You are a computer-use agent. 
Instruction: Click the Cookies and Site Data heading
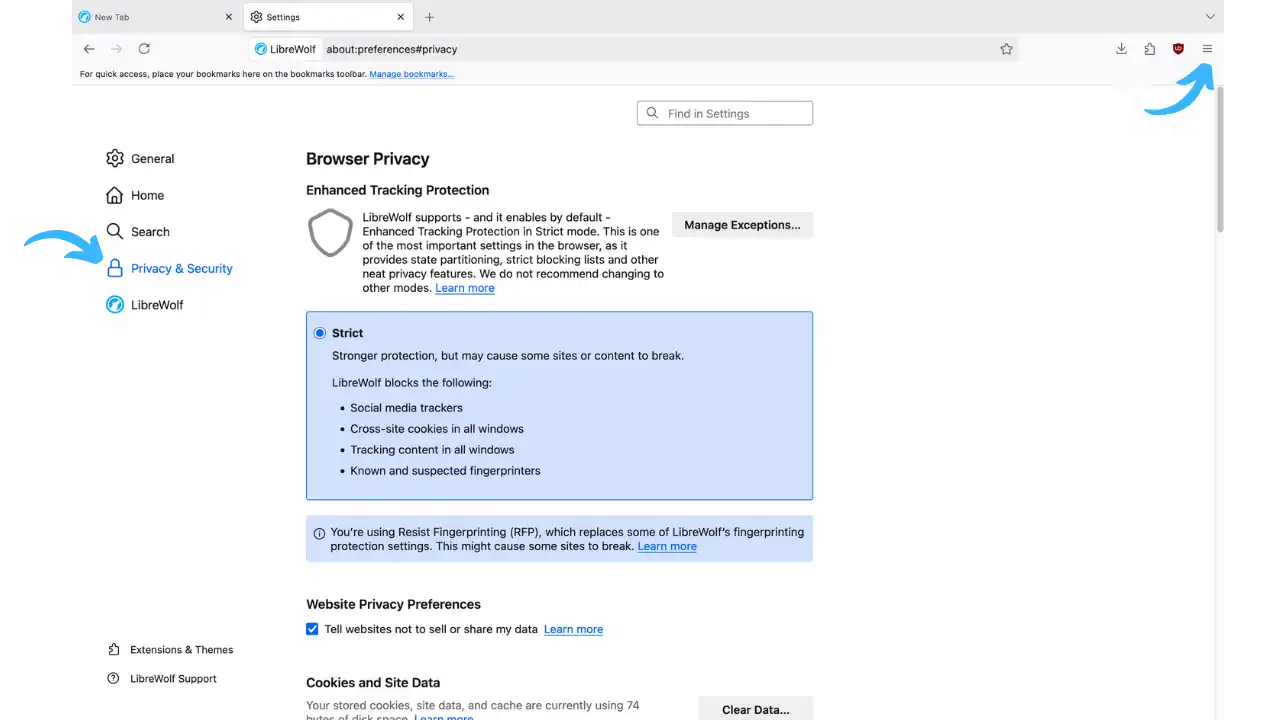[x=373, y=683]
